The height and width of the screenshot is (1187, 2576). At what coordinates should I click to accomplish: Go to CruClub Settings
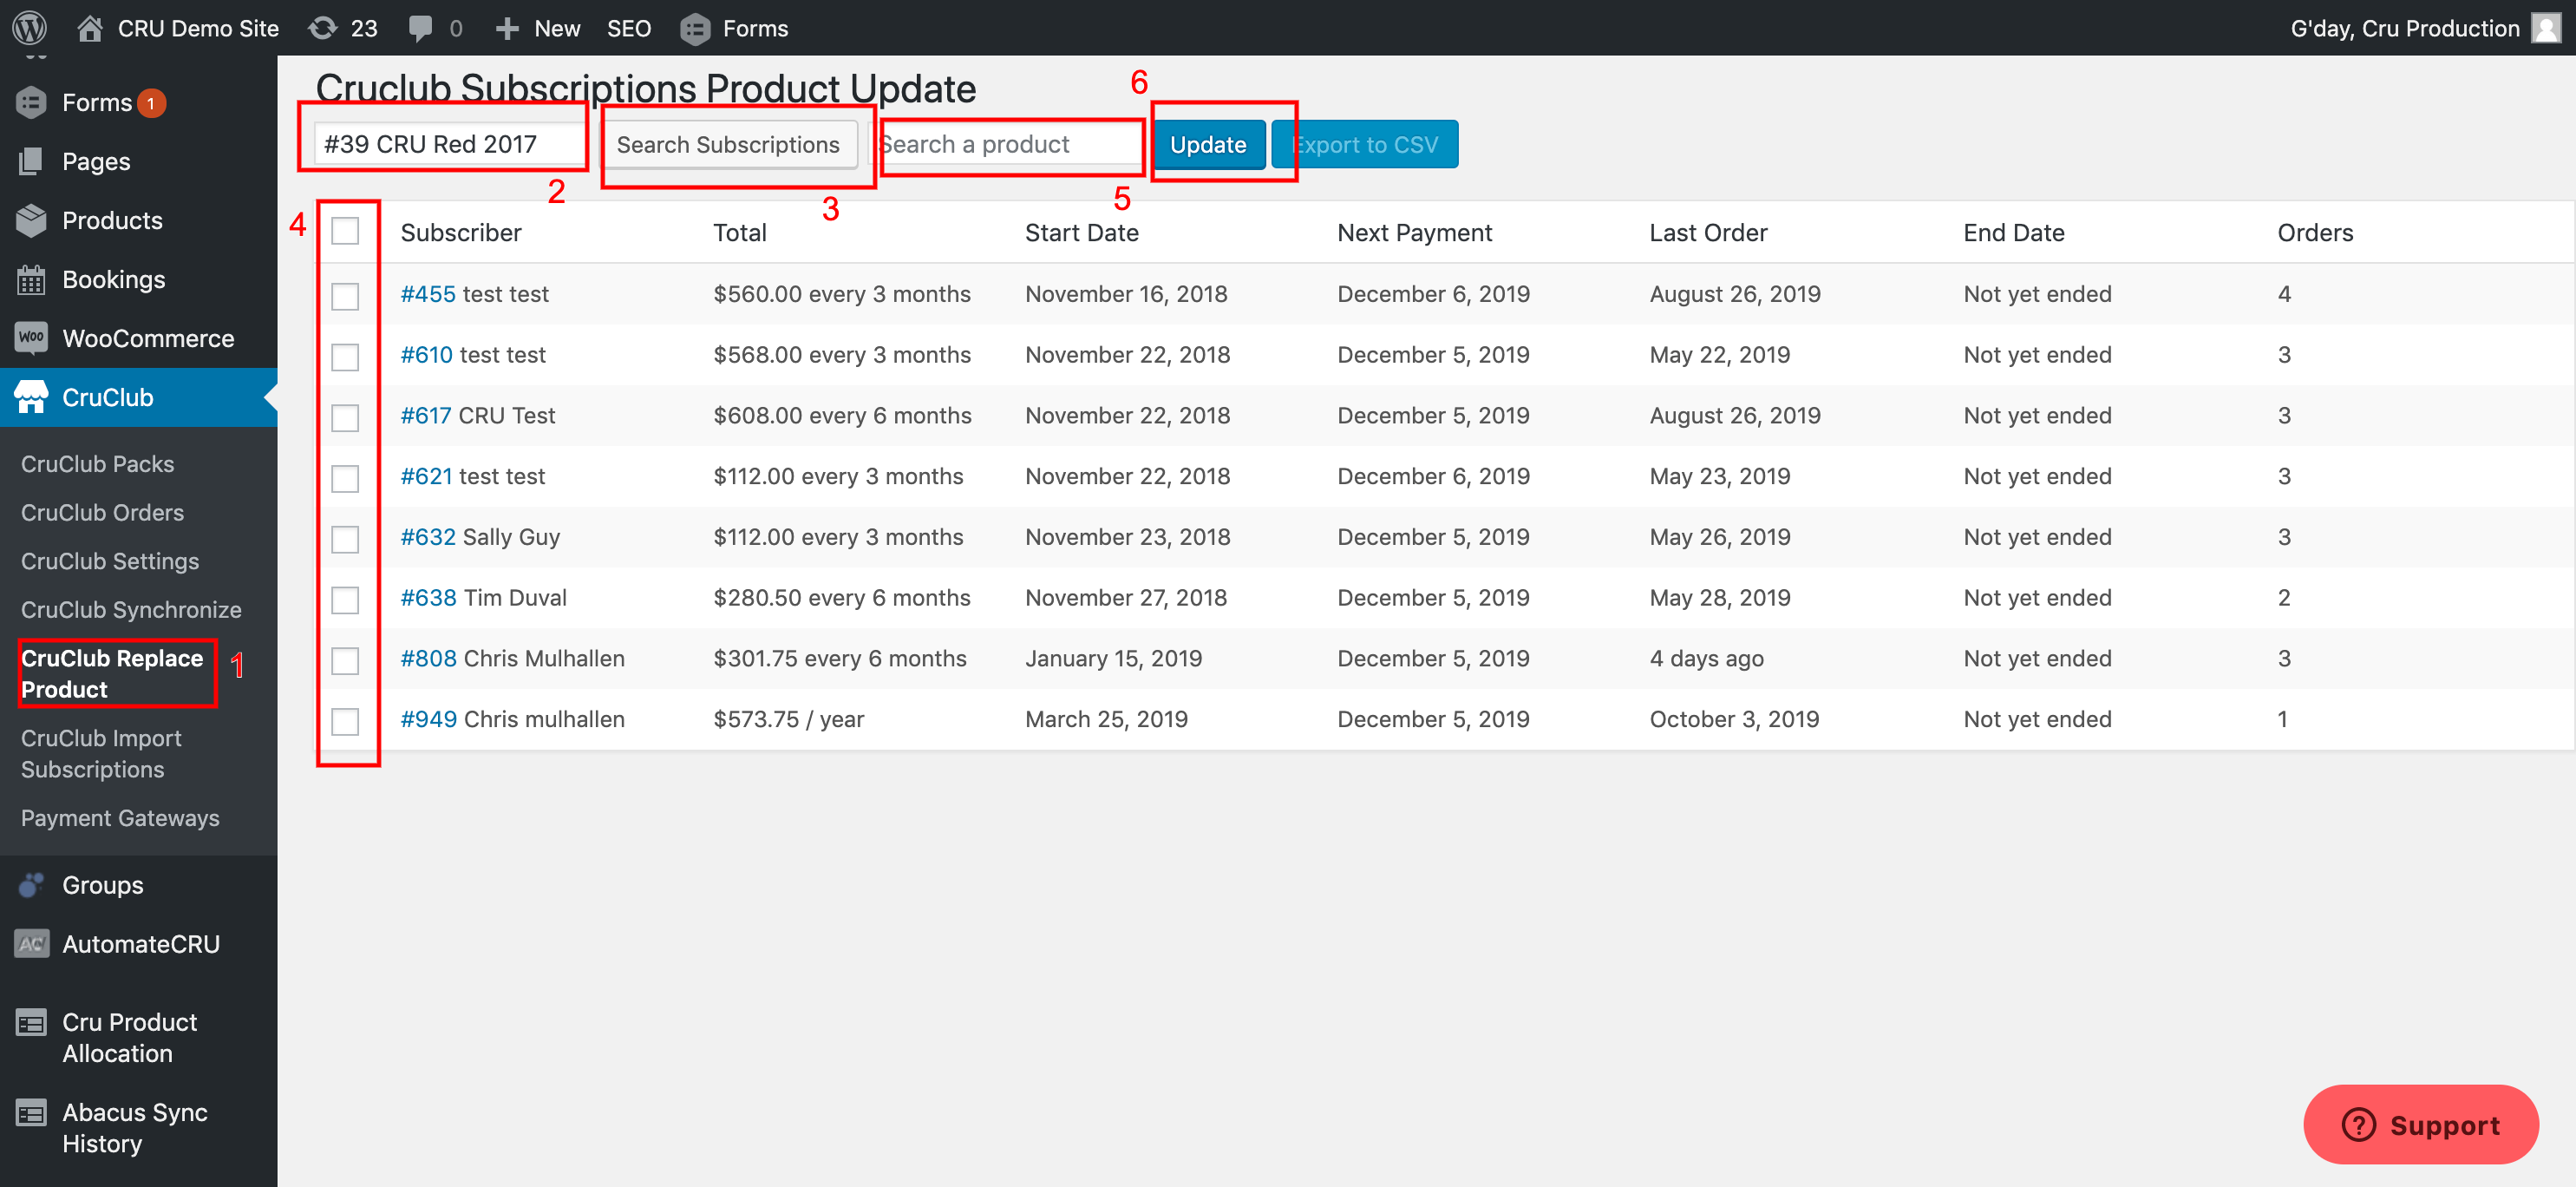[x=110, y=561]
